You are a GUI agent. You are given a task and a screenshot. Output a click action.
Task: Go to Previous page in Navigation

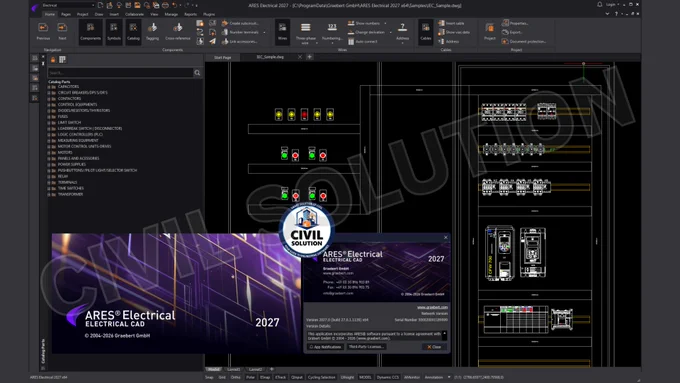click(x=43, y=32)
